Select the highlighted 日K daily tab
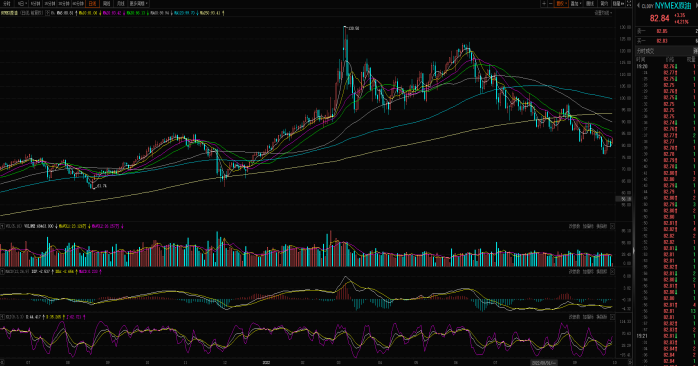698x366 pixels. (x=92, y=4)
